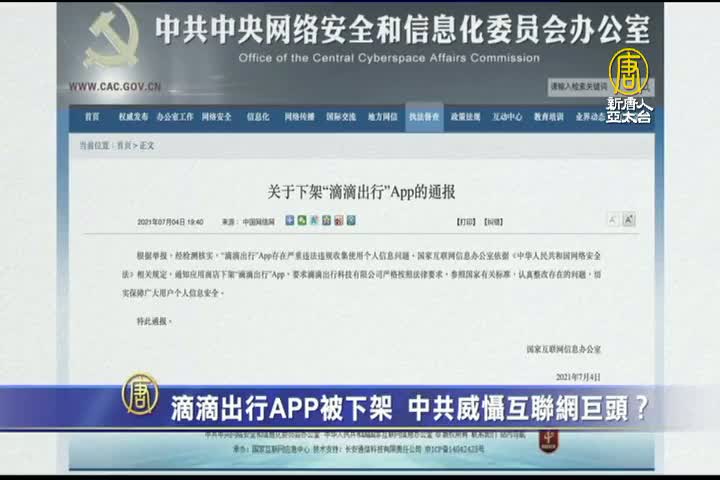Screen dimensions: 720x480
Task: Go to the 网络安全 section
Action: pyautogui.click(x=217, y=117)
